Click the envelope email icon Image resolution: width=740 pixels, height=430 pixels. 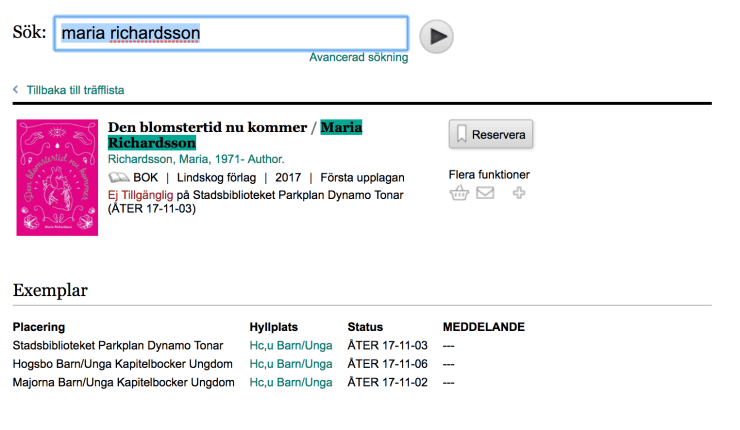point(485,193)
